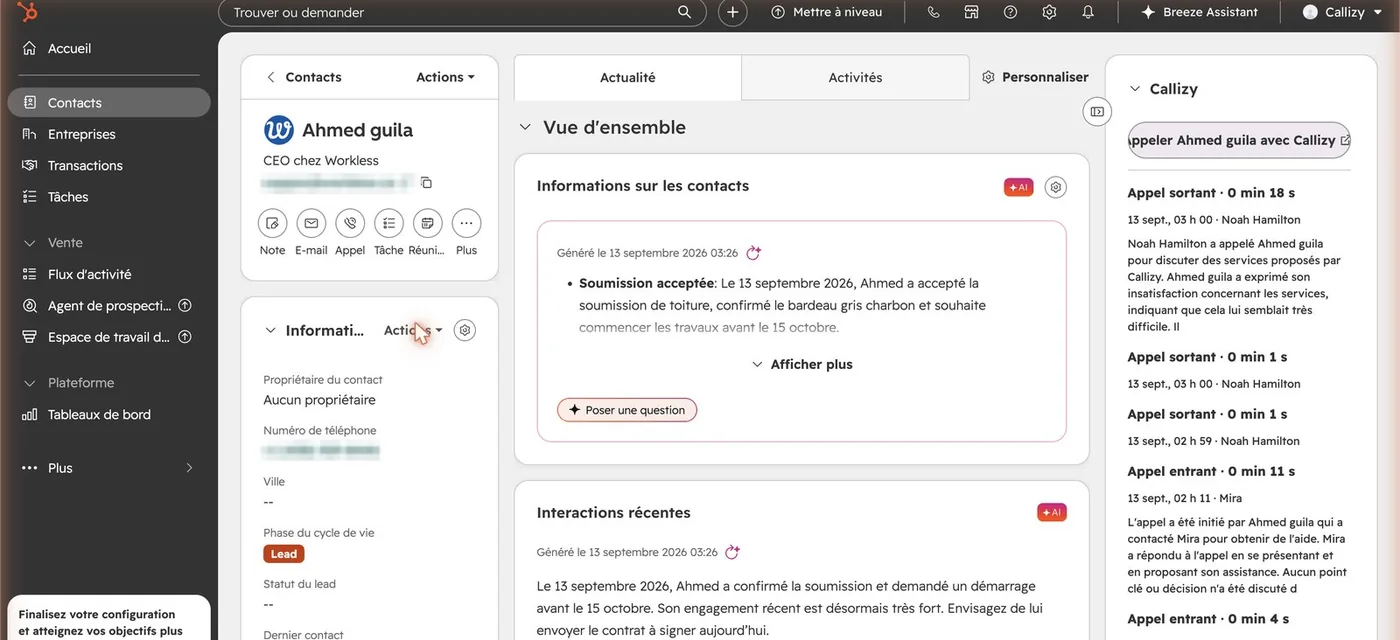Toggle the right sidebar collapse icon
This screenshot has width=1400, height=640.
click(x=1097, y=111)
